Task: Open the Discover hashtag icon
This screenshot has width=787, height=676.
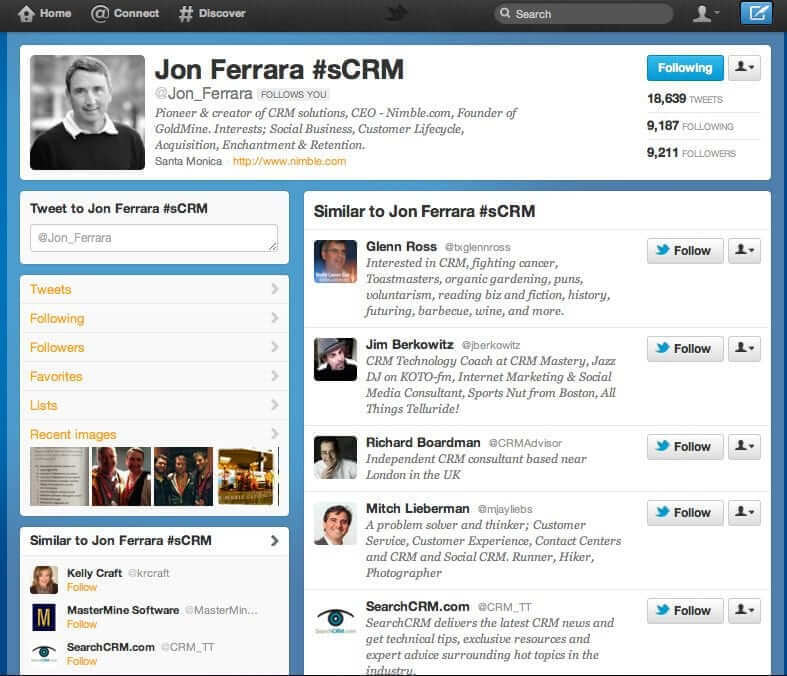Action: [185, 14]
